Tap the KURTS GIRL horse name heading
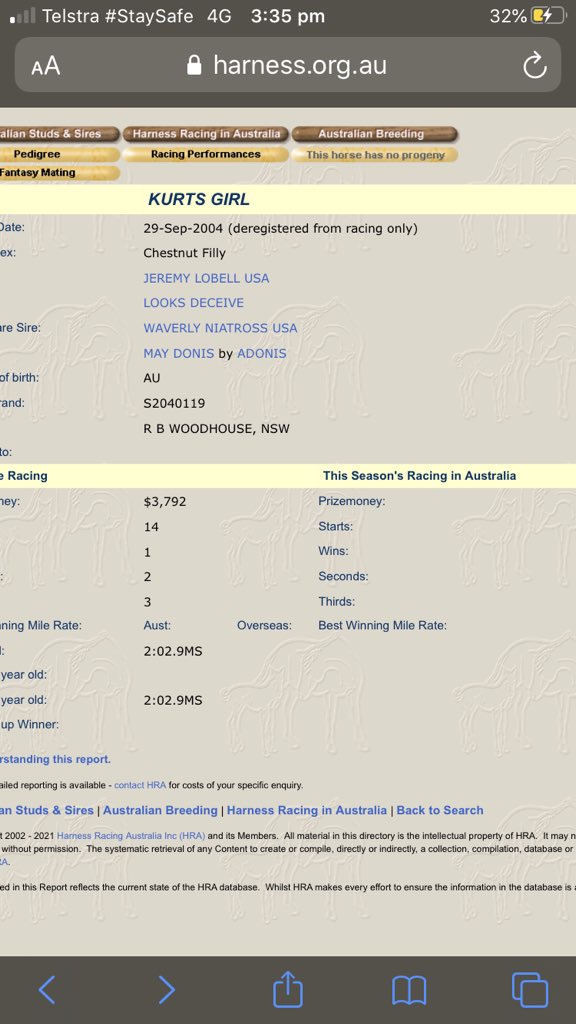The image size is (576, 1024). coord(199,199)
